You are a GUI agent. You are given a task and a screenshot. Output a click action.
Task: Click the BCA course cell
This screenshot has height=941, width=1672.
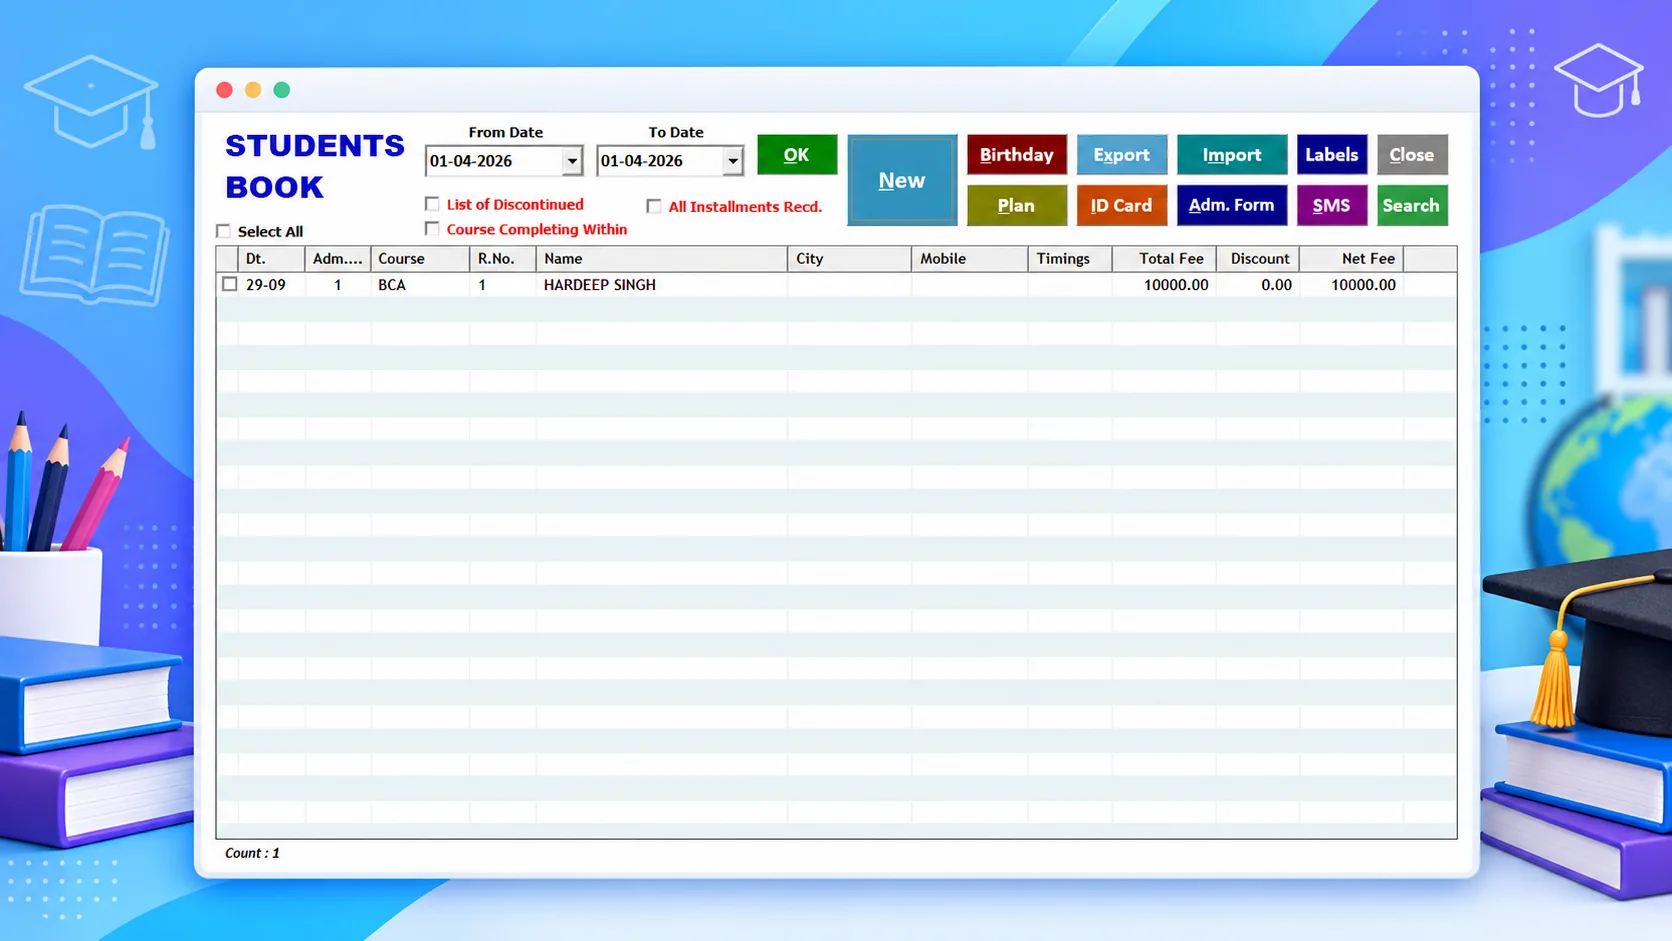420,285
